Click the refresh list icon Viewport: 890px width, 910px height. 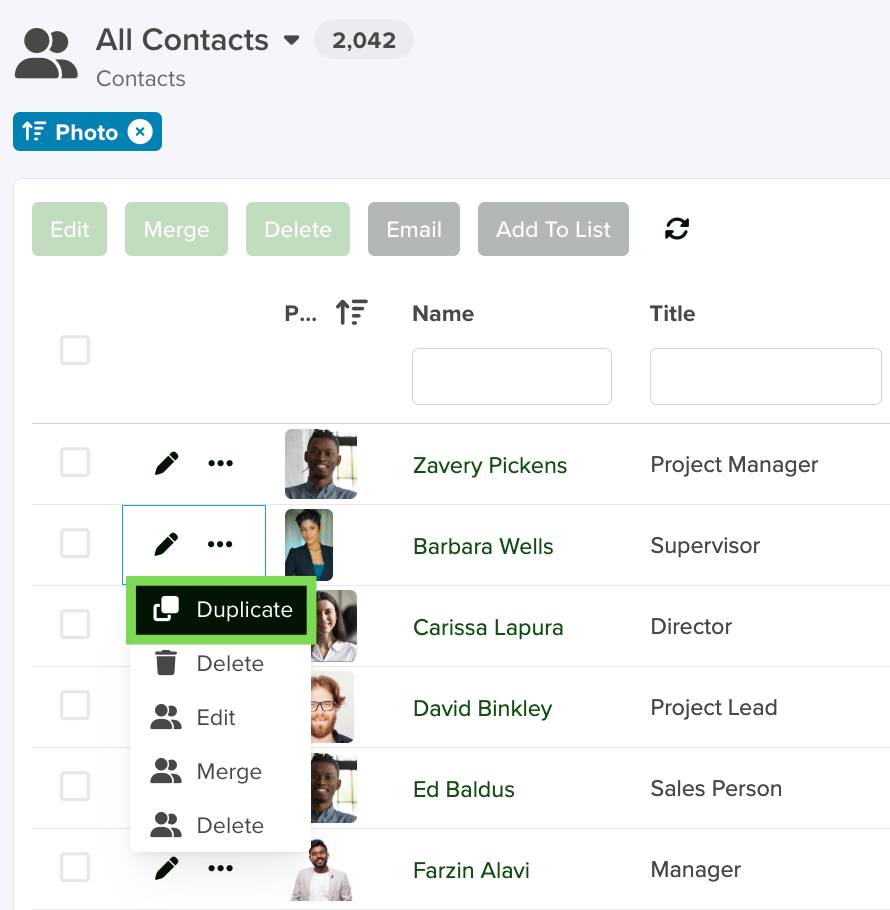pyautogui.click(x=677, y=229)
